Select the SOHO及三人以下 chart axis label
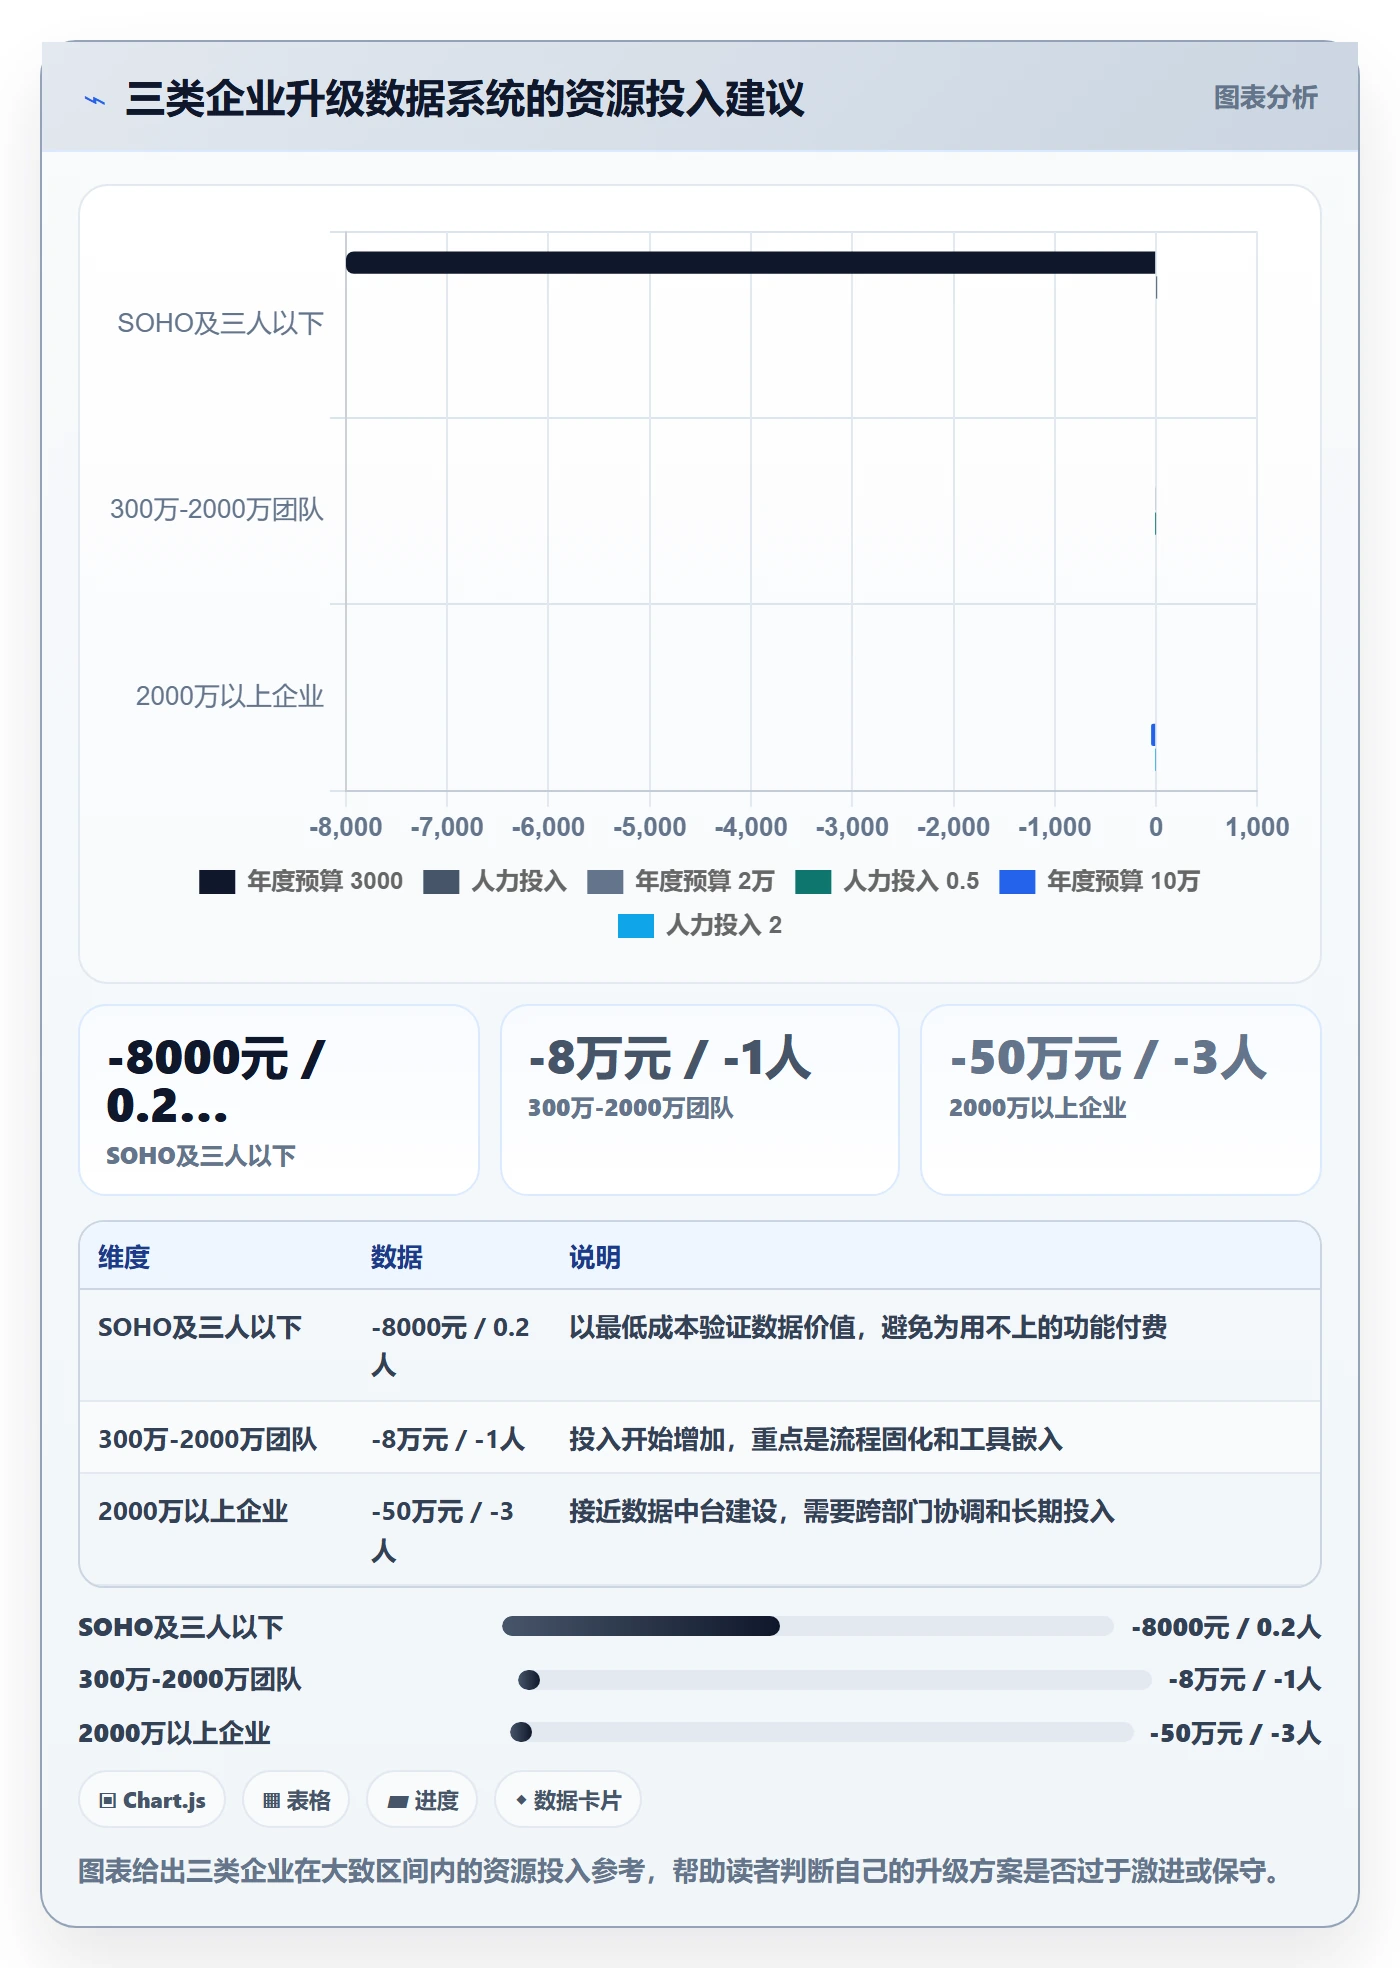This screenshot has height=1968, width=1400. [x=220, y=323]
